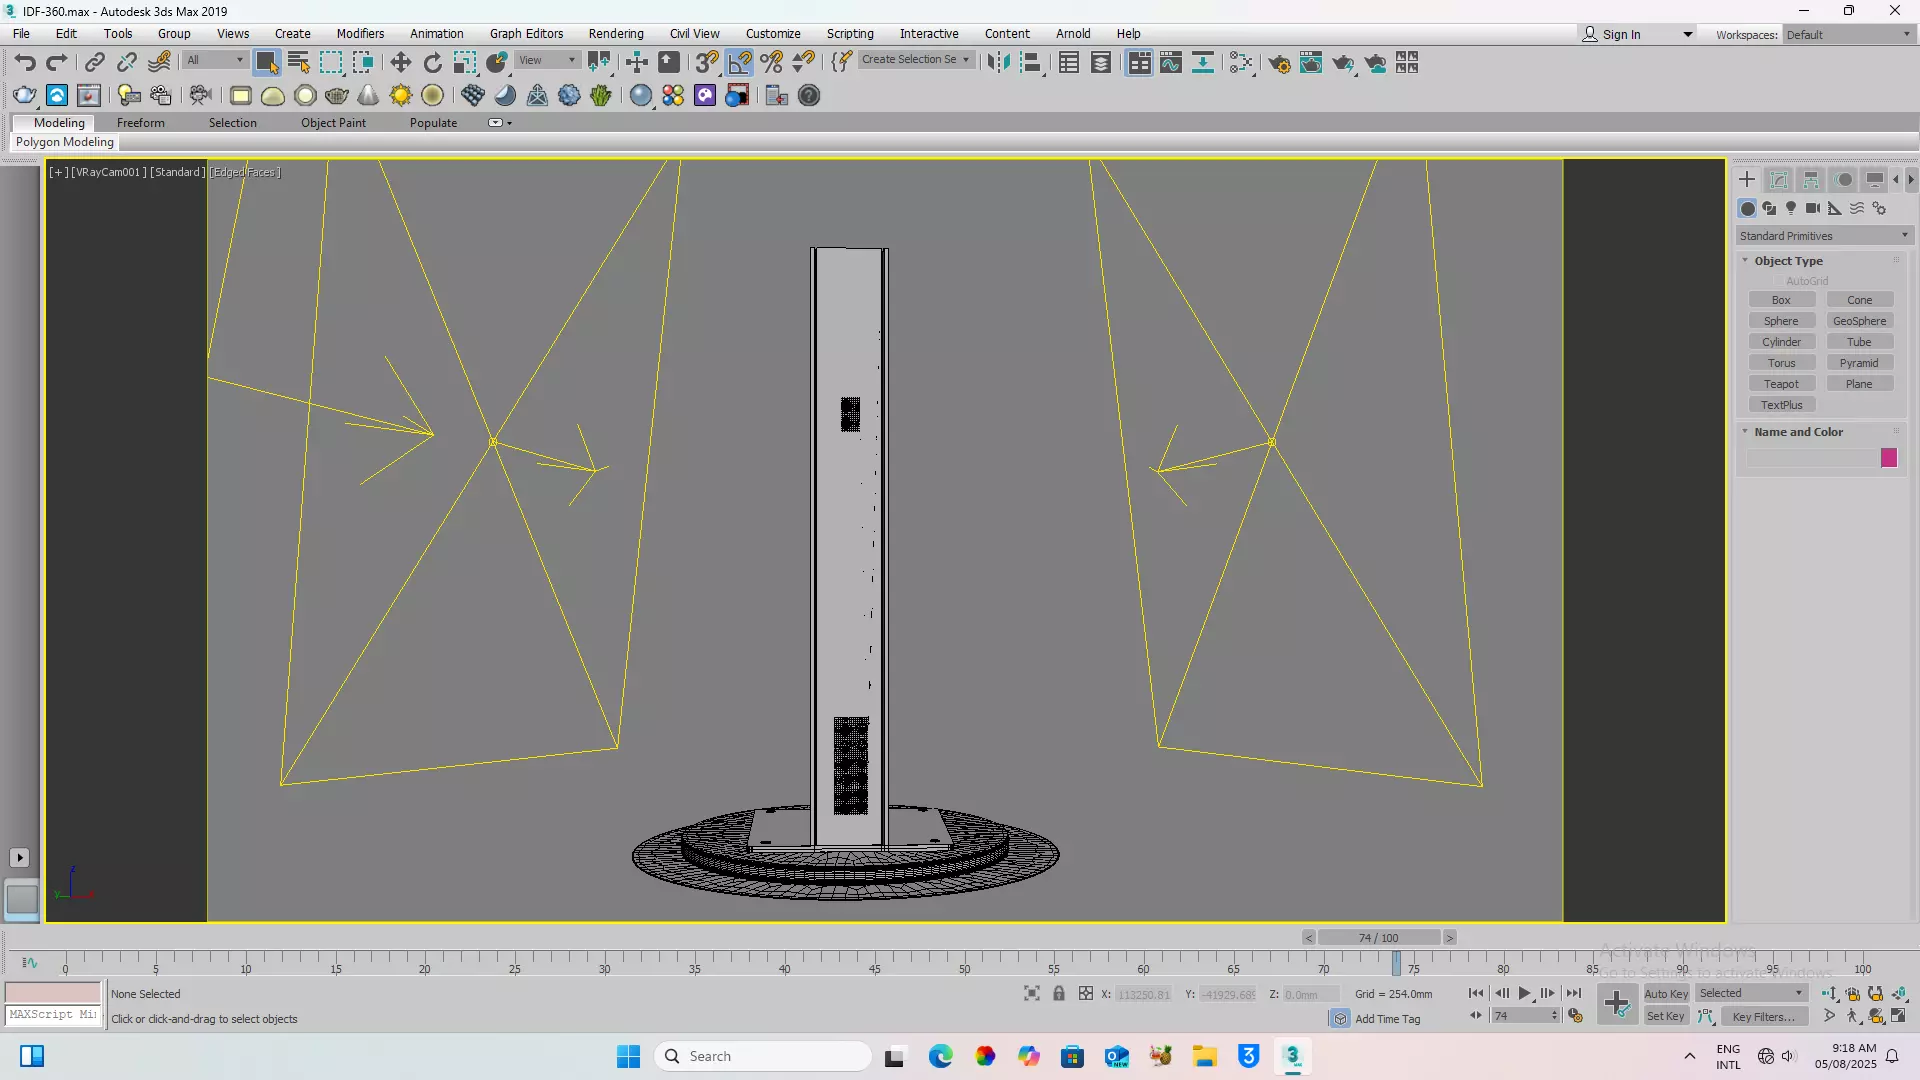Click the frame 50 tick on the timeline
Screen dimensions: 1920x1080
(x=964, y=963)
